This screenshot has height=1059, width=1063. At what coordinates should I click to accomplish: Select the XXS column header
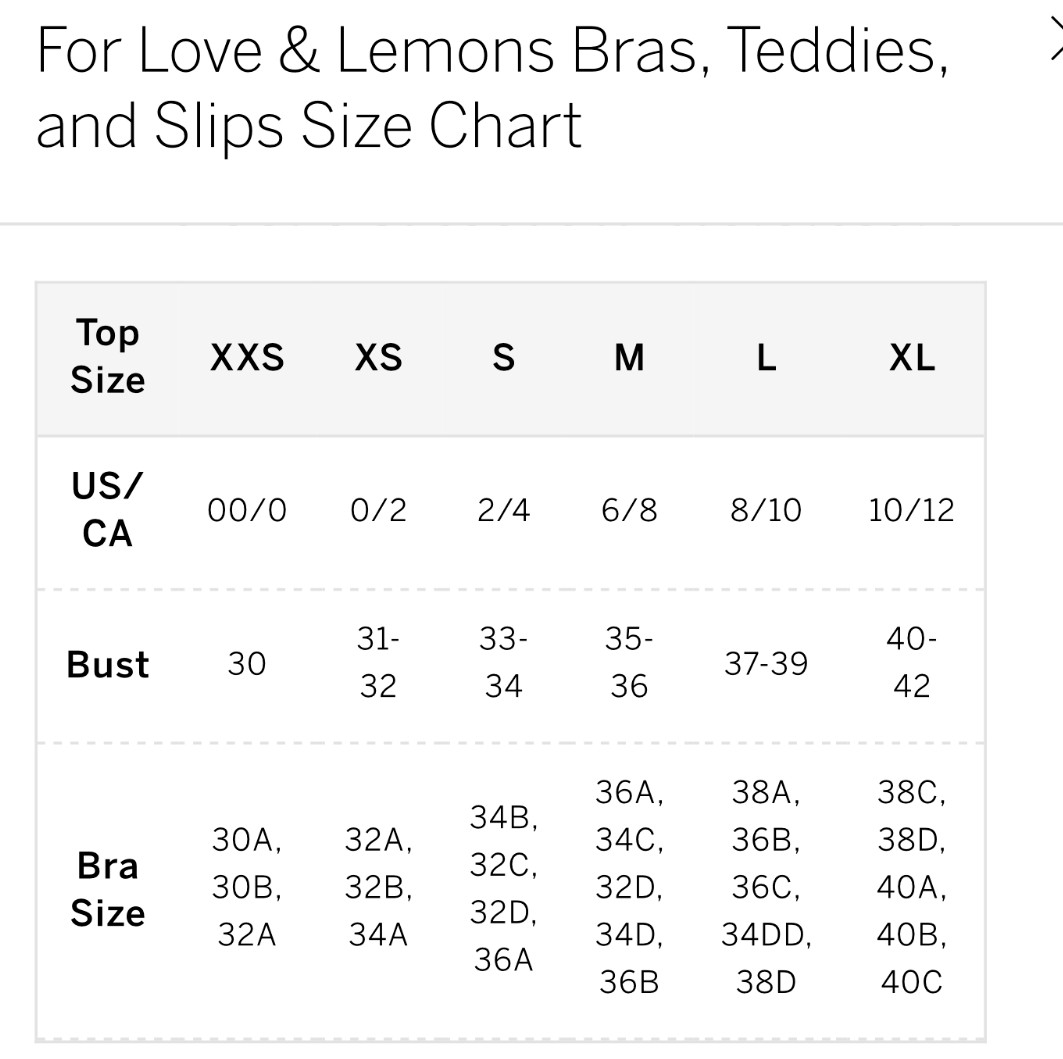click(247, 358)
